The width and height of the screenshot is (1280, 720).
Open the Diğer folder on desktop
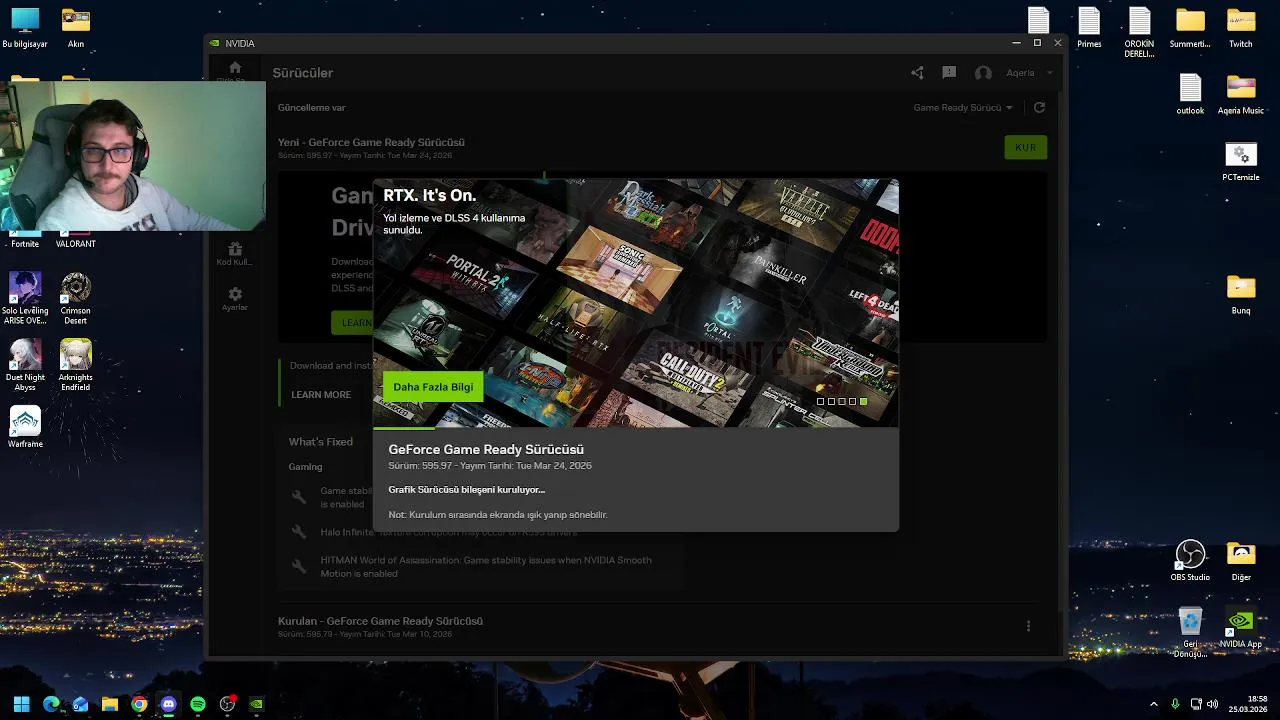coord(1241,560)
